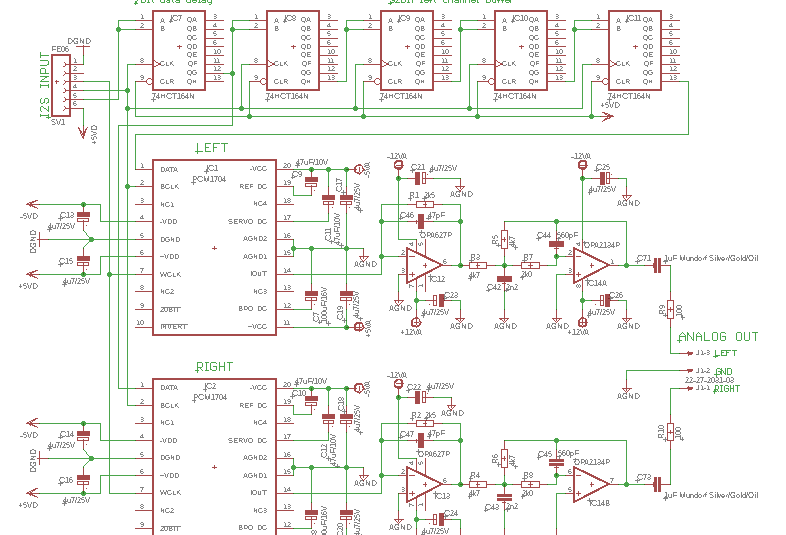Select capacitor C16 symbol
The image size is (786, 535).
click(83, 480)
